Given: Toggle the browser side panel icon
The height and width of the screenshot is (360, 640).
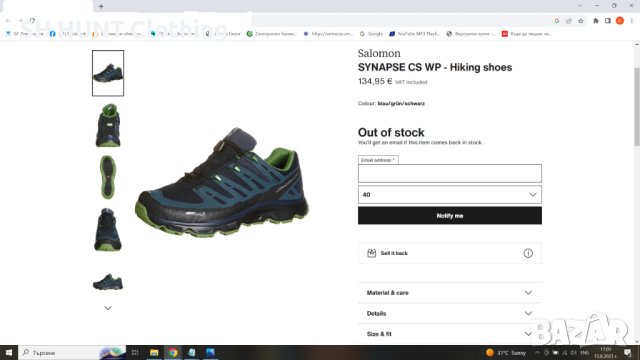Looking at the screenshot, I should click(x=607, y=21).
